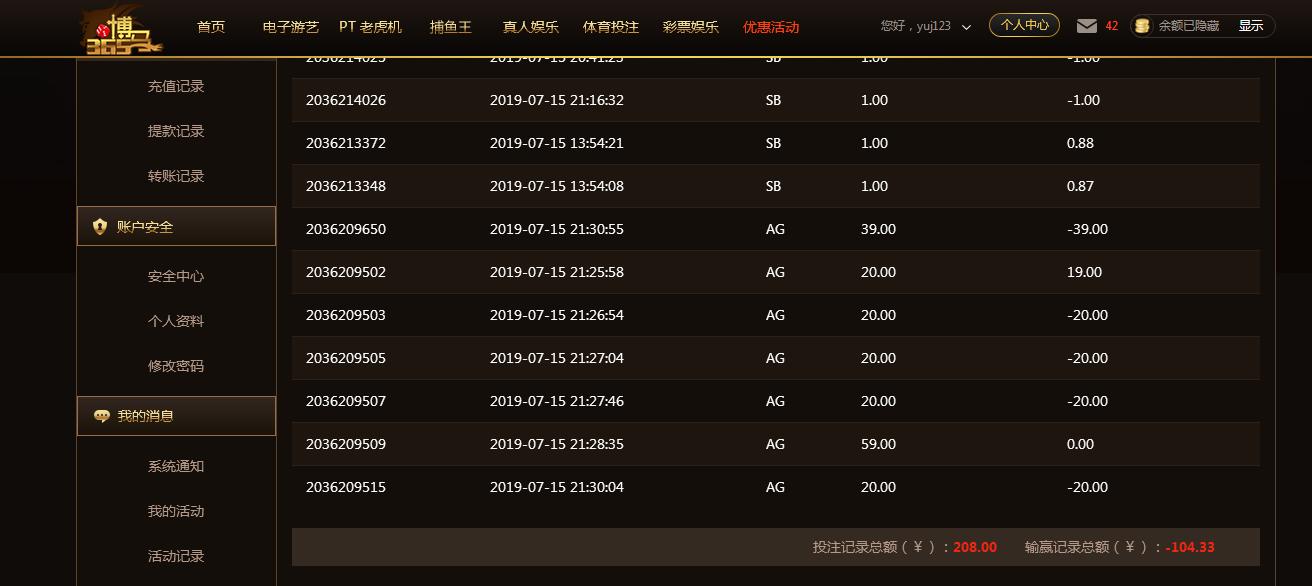This screenshot has width=1312, height=586.
Task: Click the greeting text 您好，yuj123
Action: (915, 26)
